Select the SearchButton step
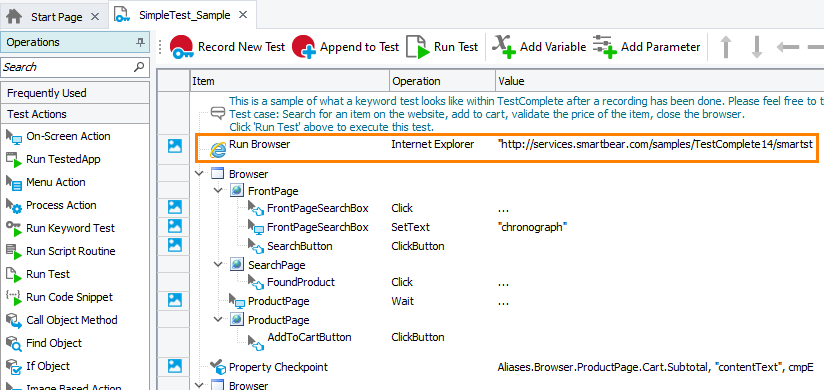This screenshot has height=390, width=824. 300,246
